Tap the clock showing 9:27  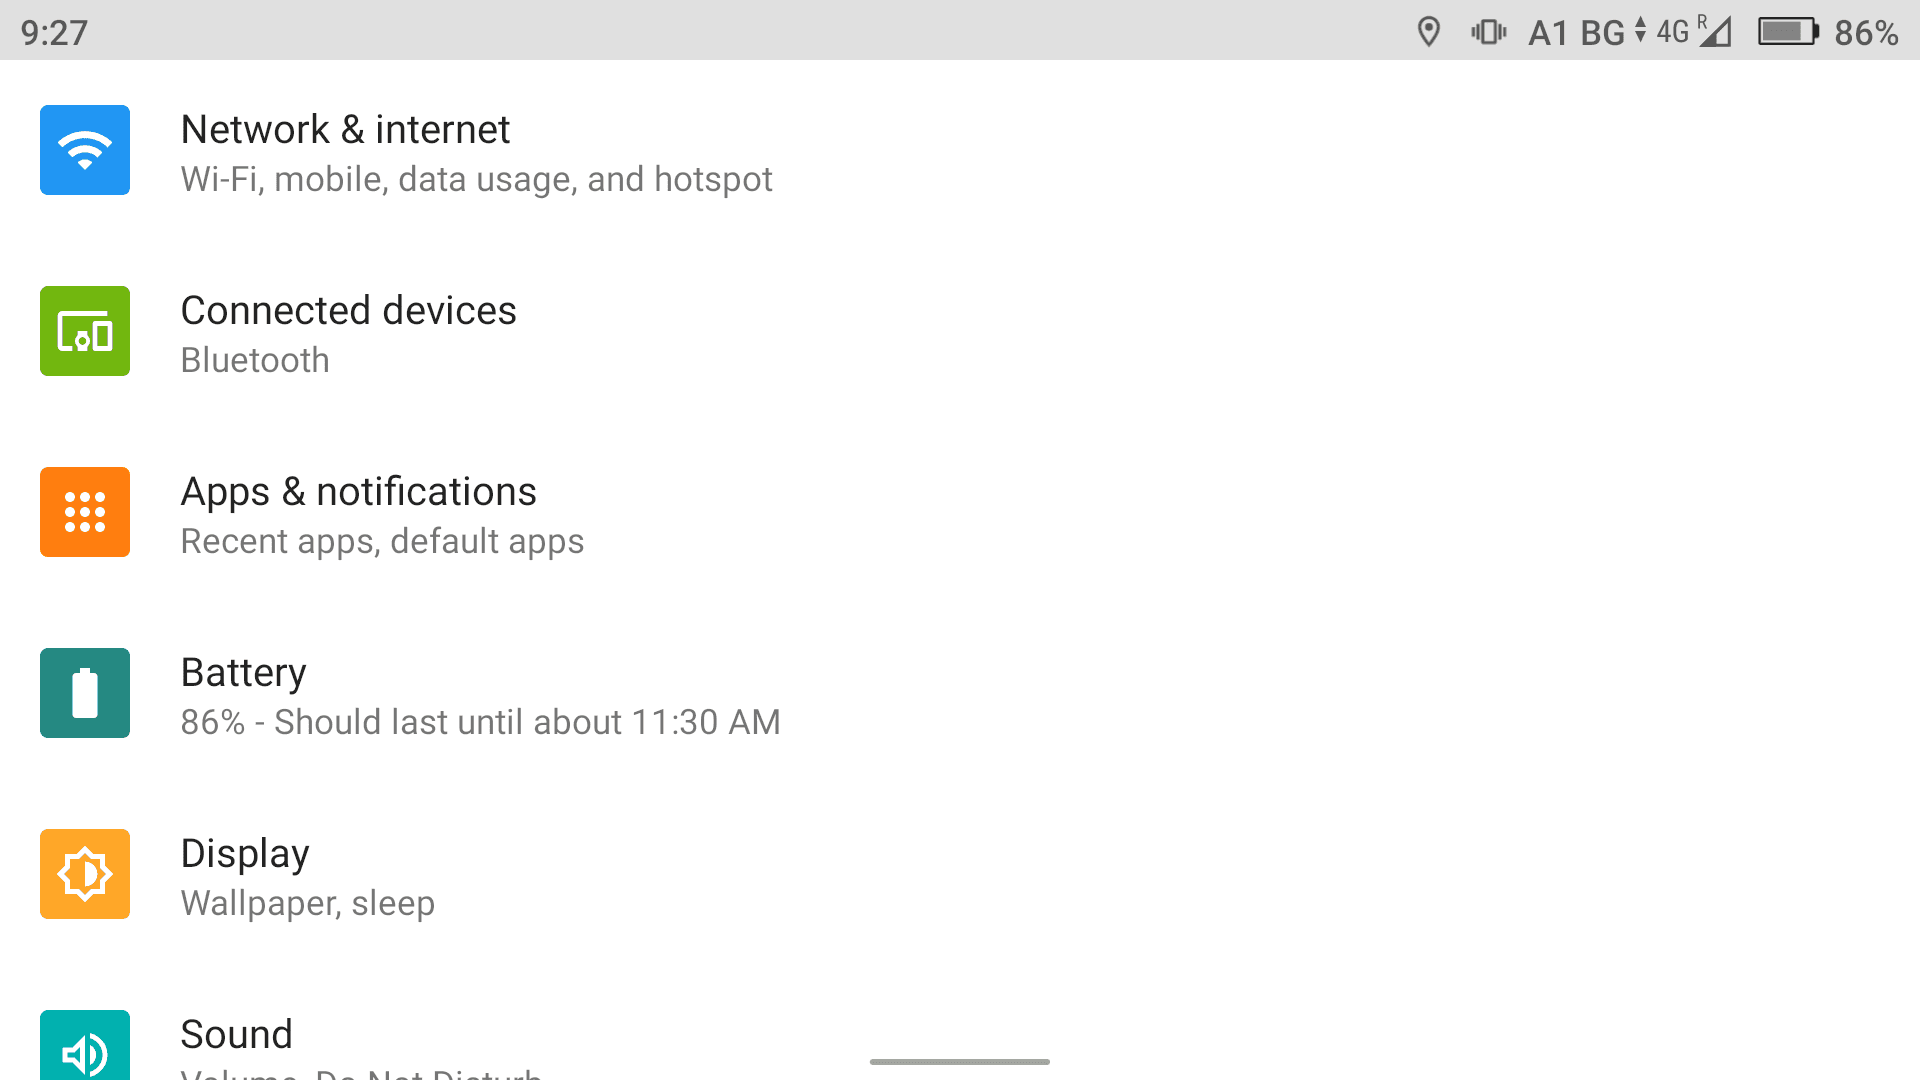(54, 33)
